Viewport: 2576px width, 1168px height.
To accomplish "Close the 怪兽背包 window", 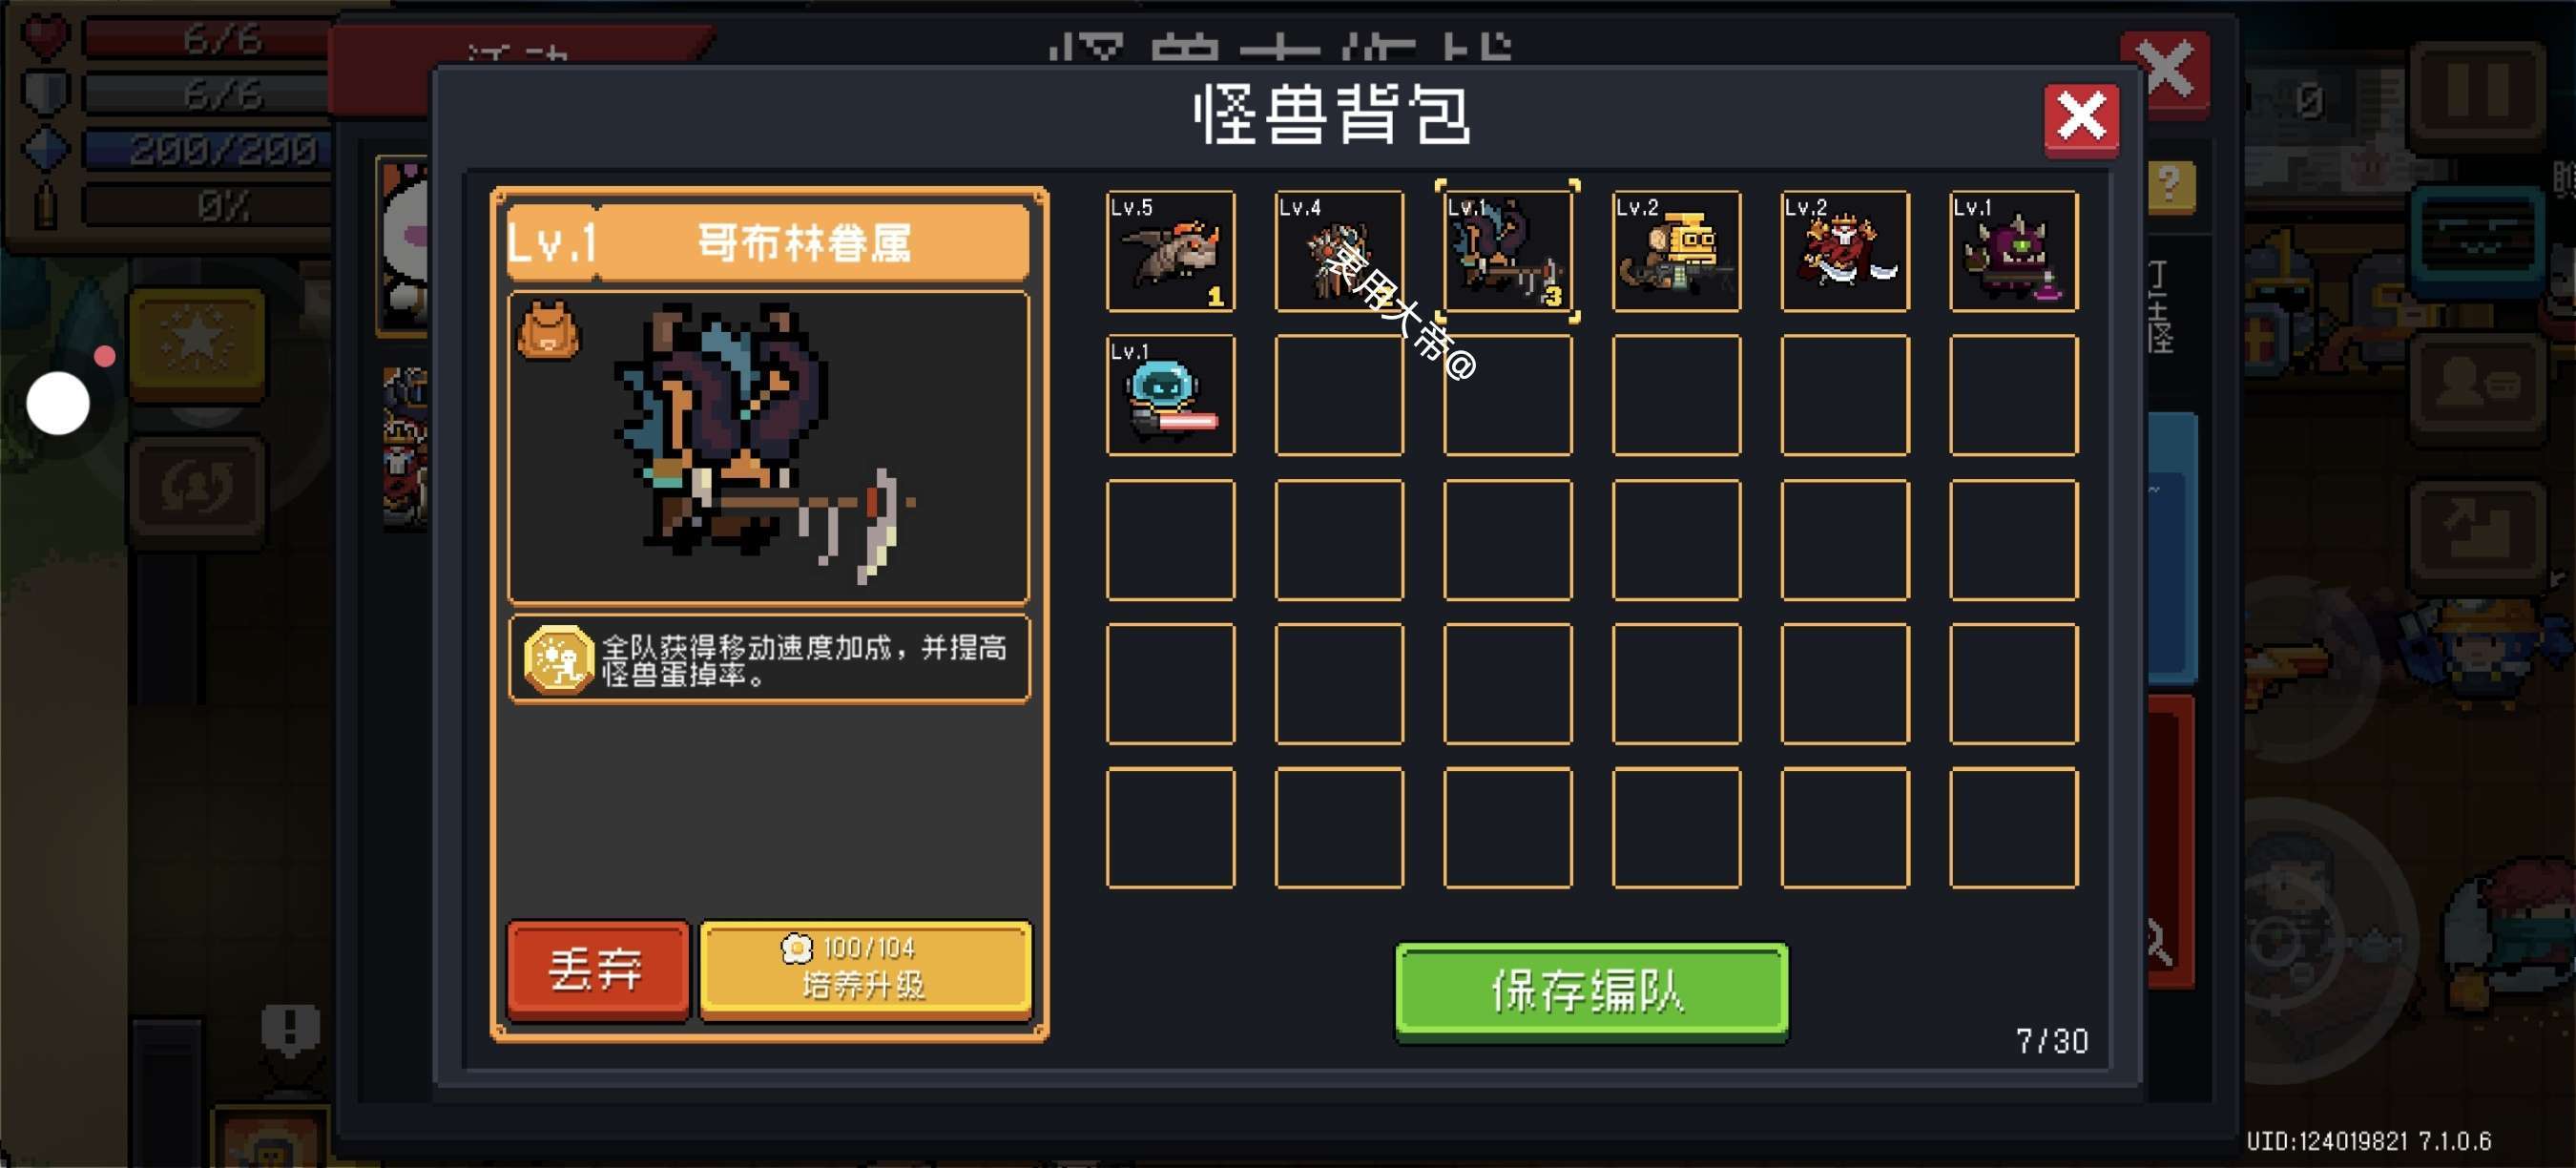I will pos(2081,119).
